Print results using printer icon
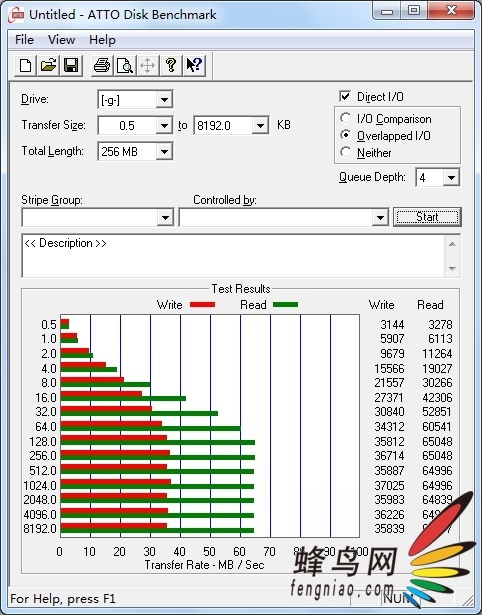Screen dimensions: 482x615 tap(102, 65)
